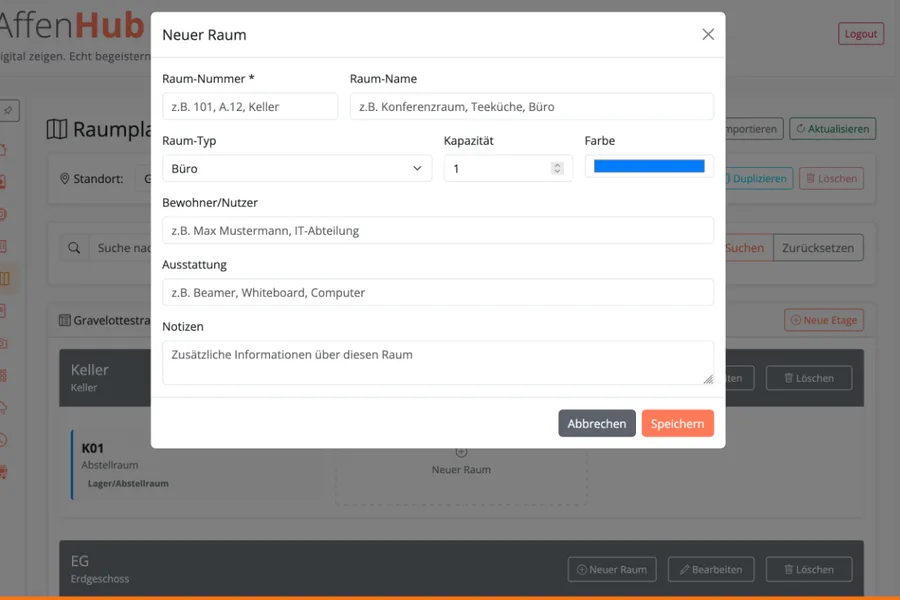
Task: Focus the Raum-Nummer input field
Action: click(x=250, y=107)
